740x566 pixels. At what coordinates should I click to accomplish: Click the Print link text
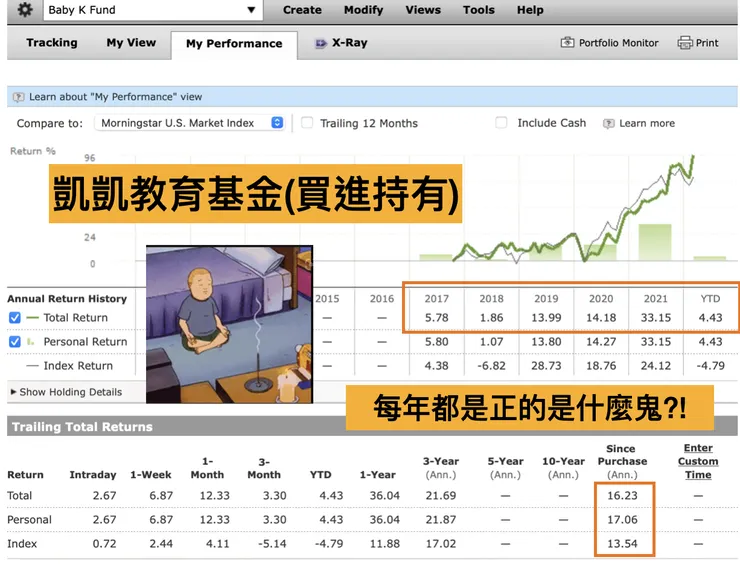tap(707, 43)
